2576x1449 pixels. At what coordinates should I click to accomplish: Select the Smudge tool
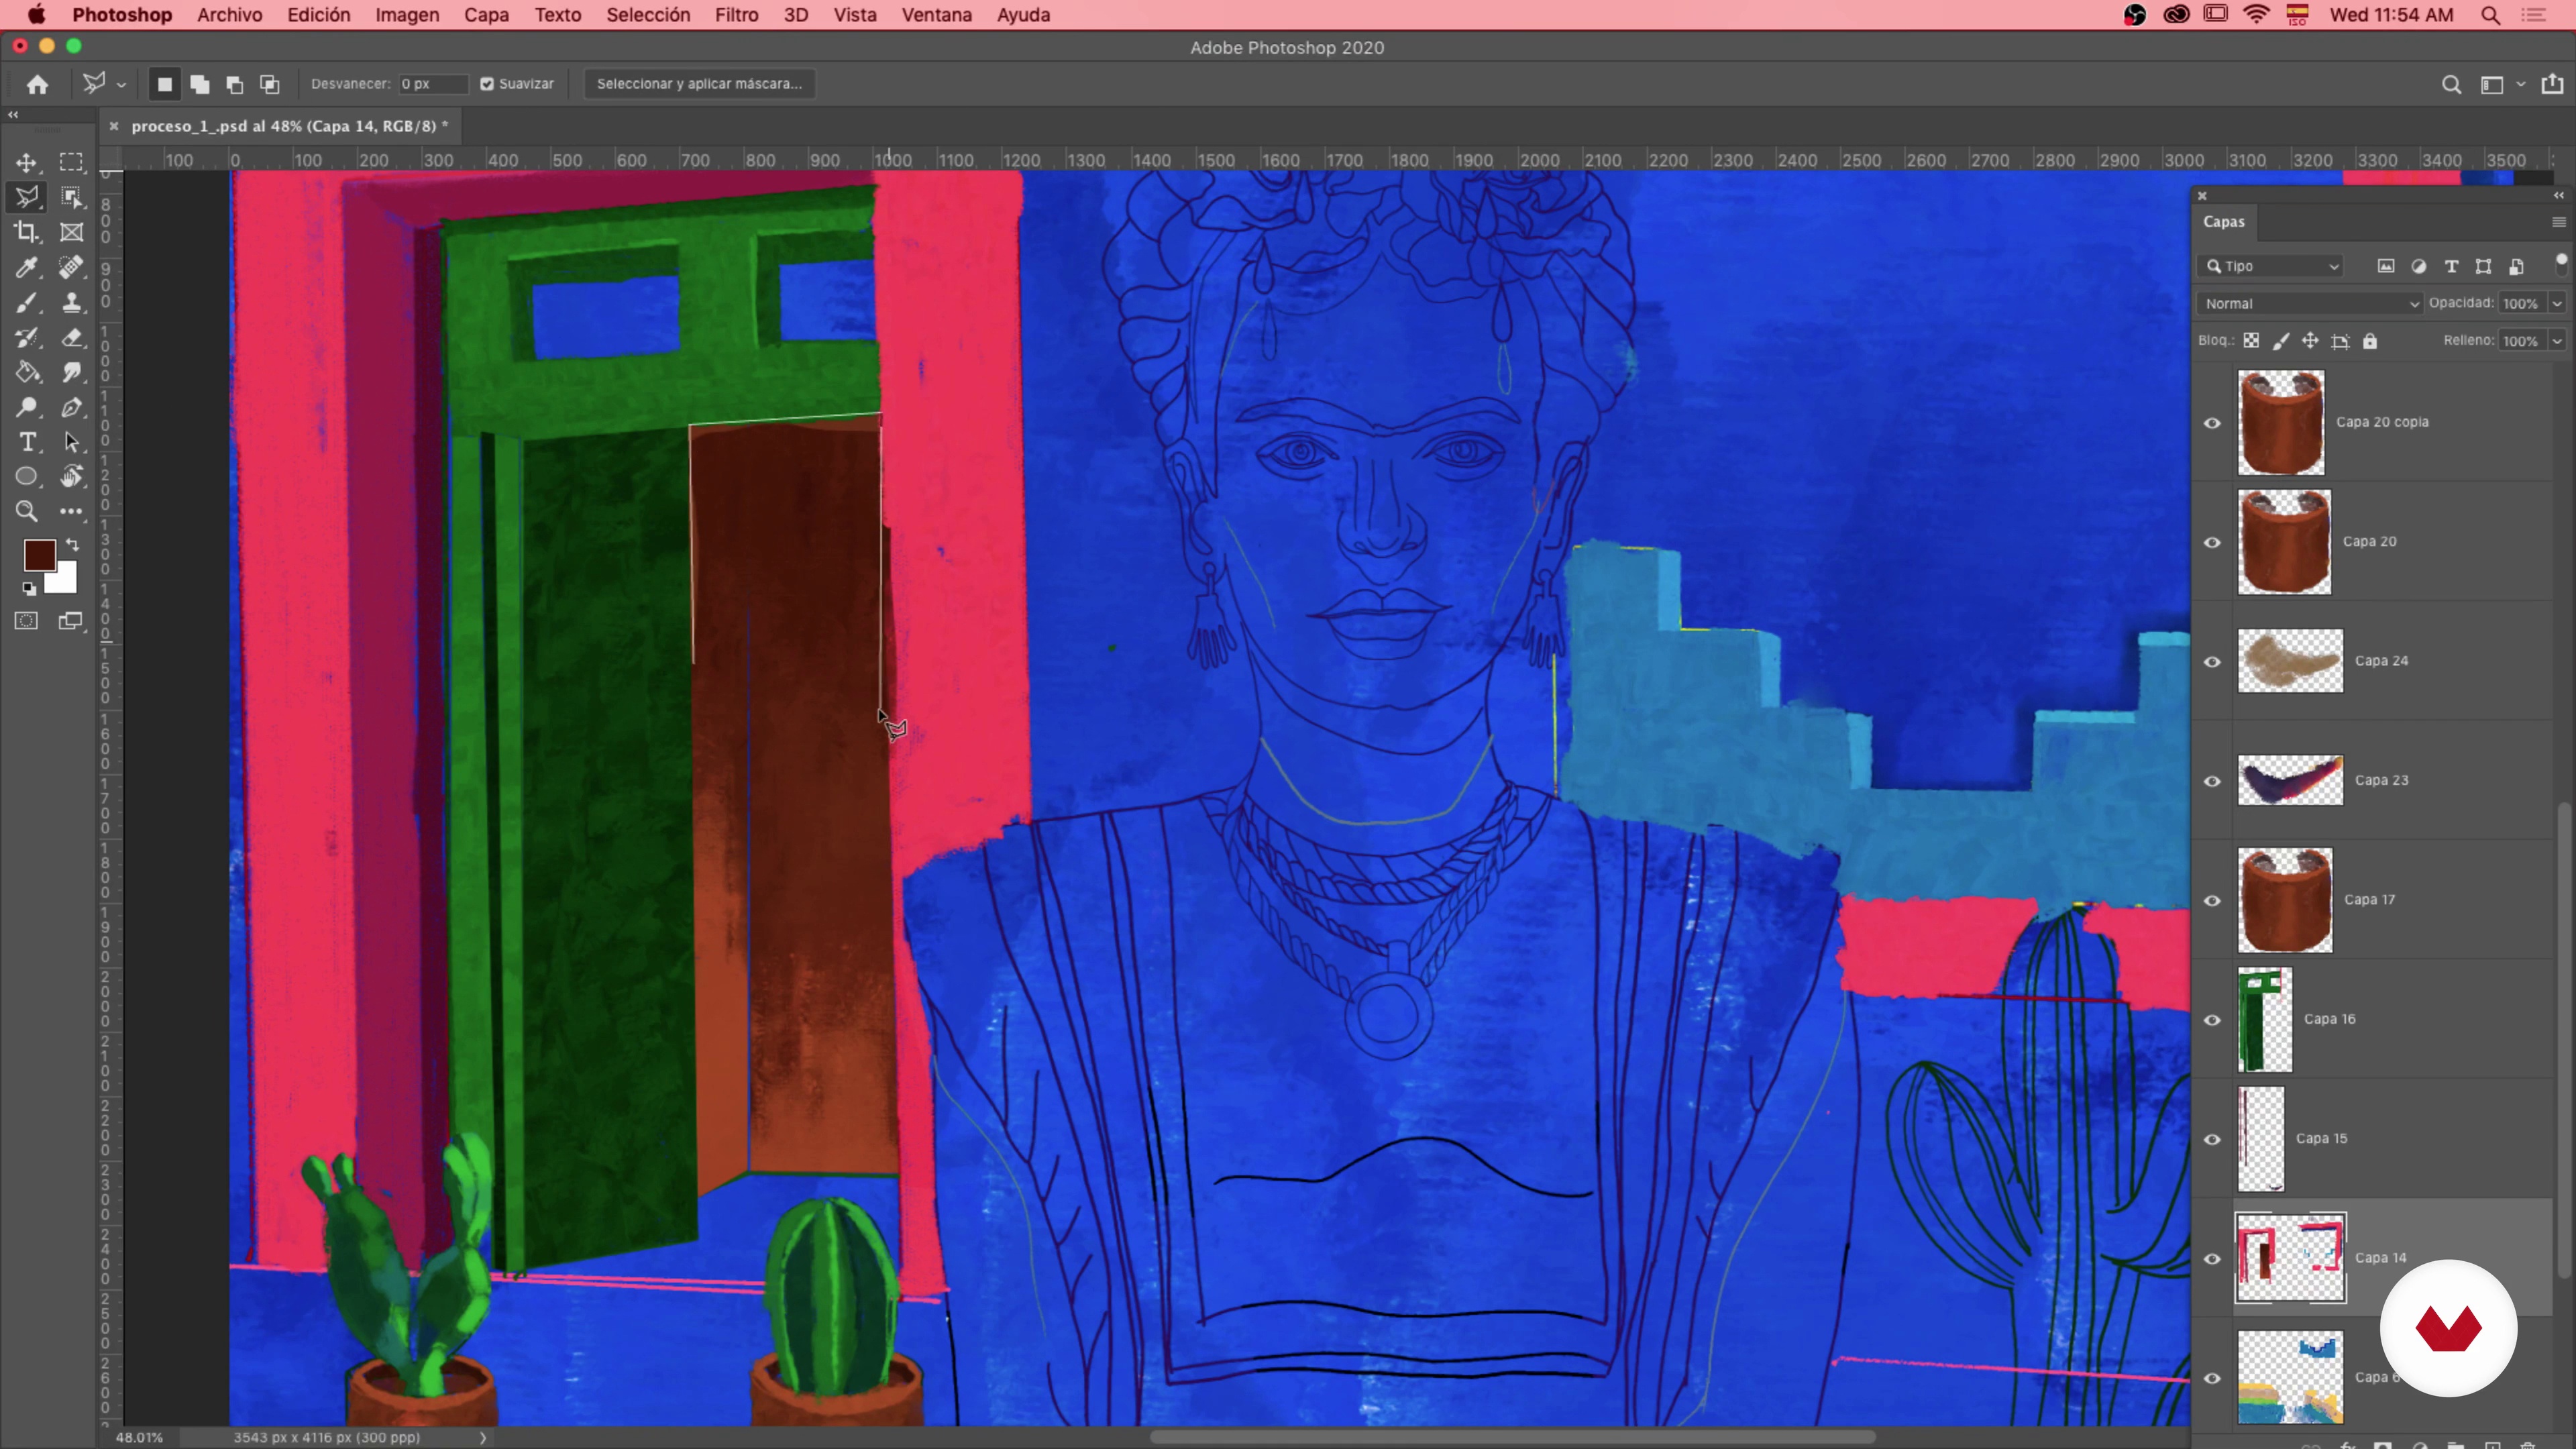coord(71,372)
